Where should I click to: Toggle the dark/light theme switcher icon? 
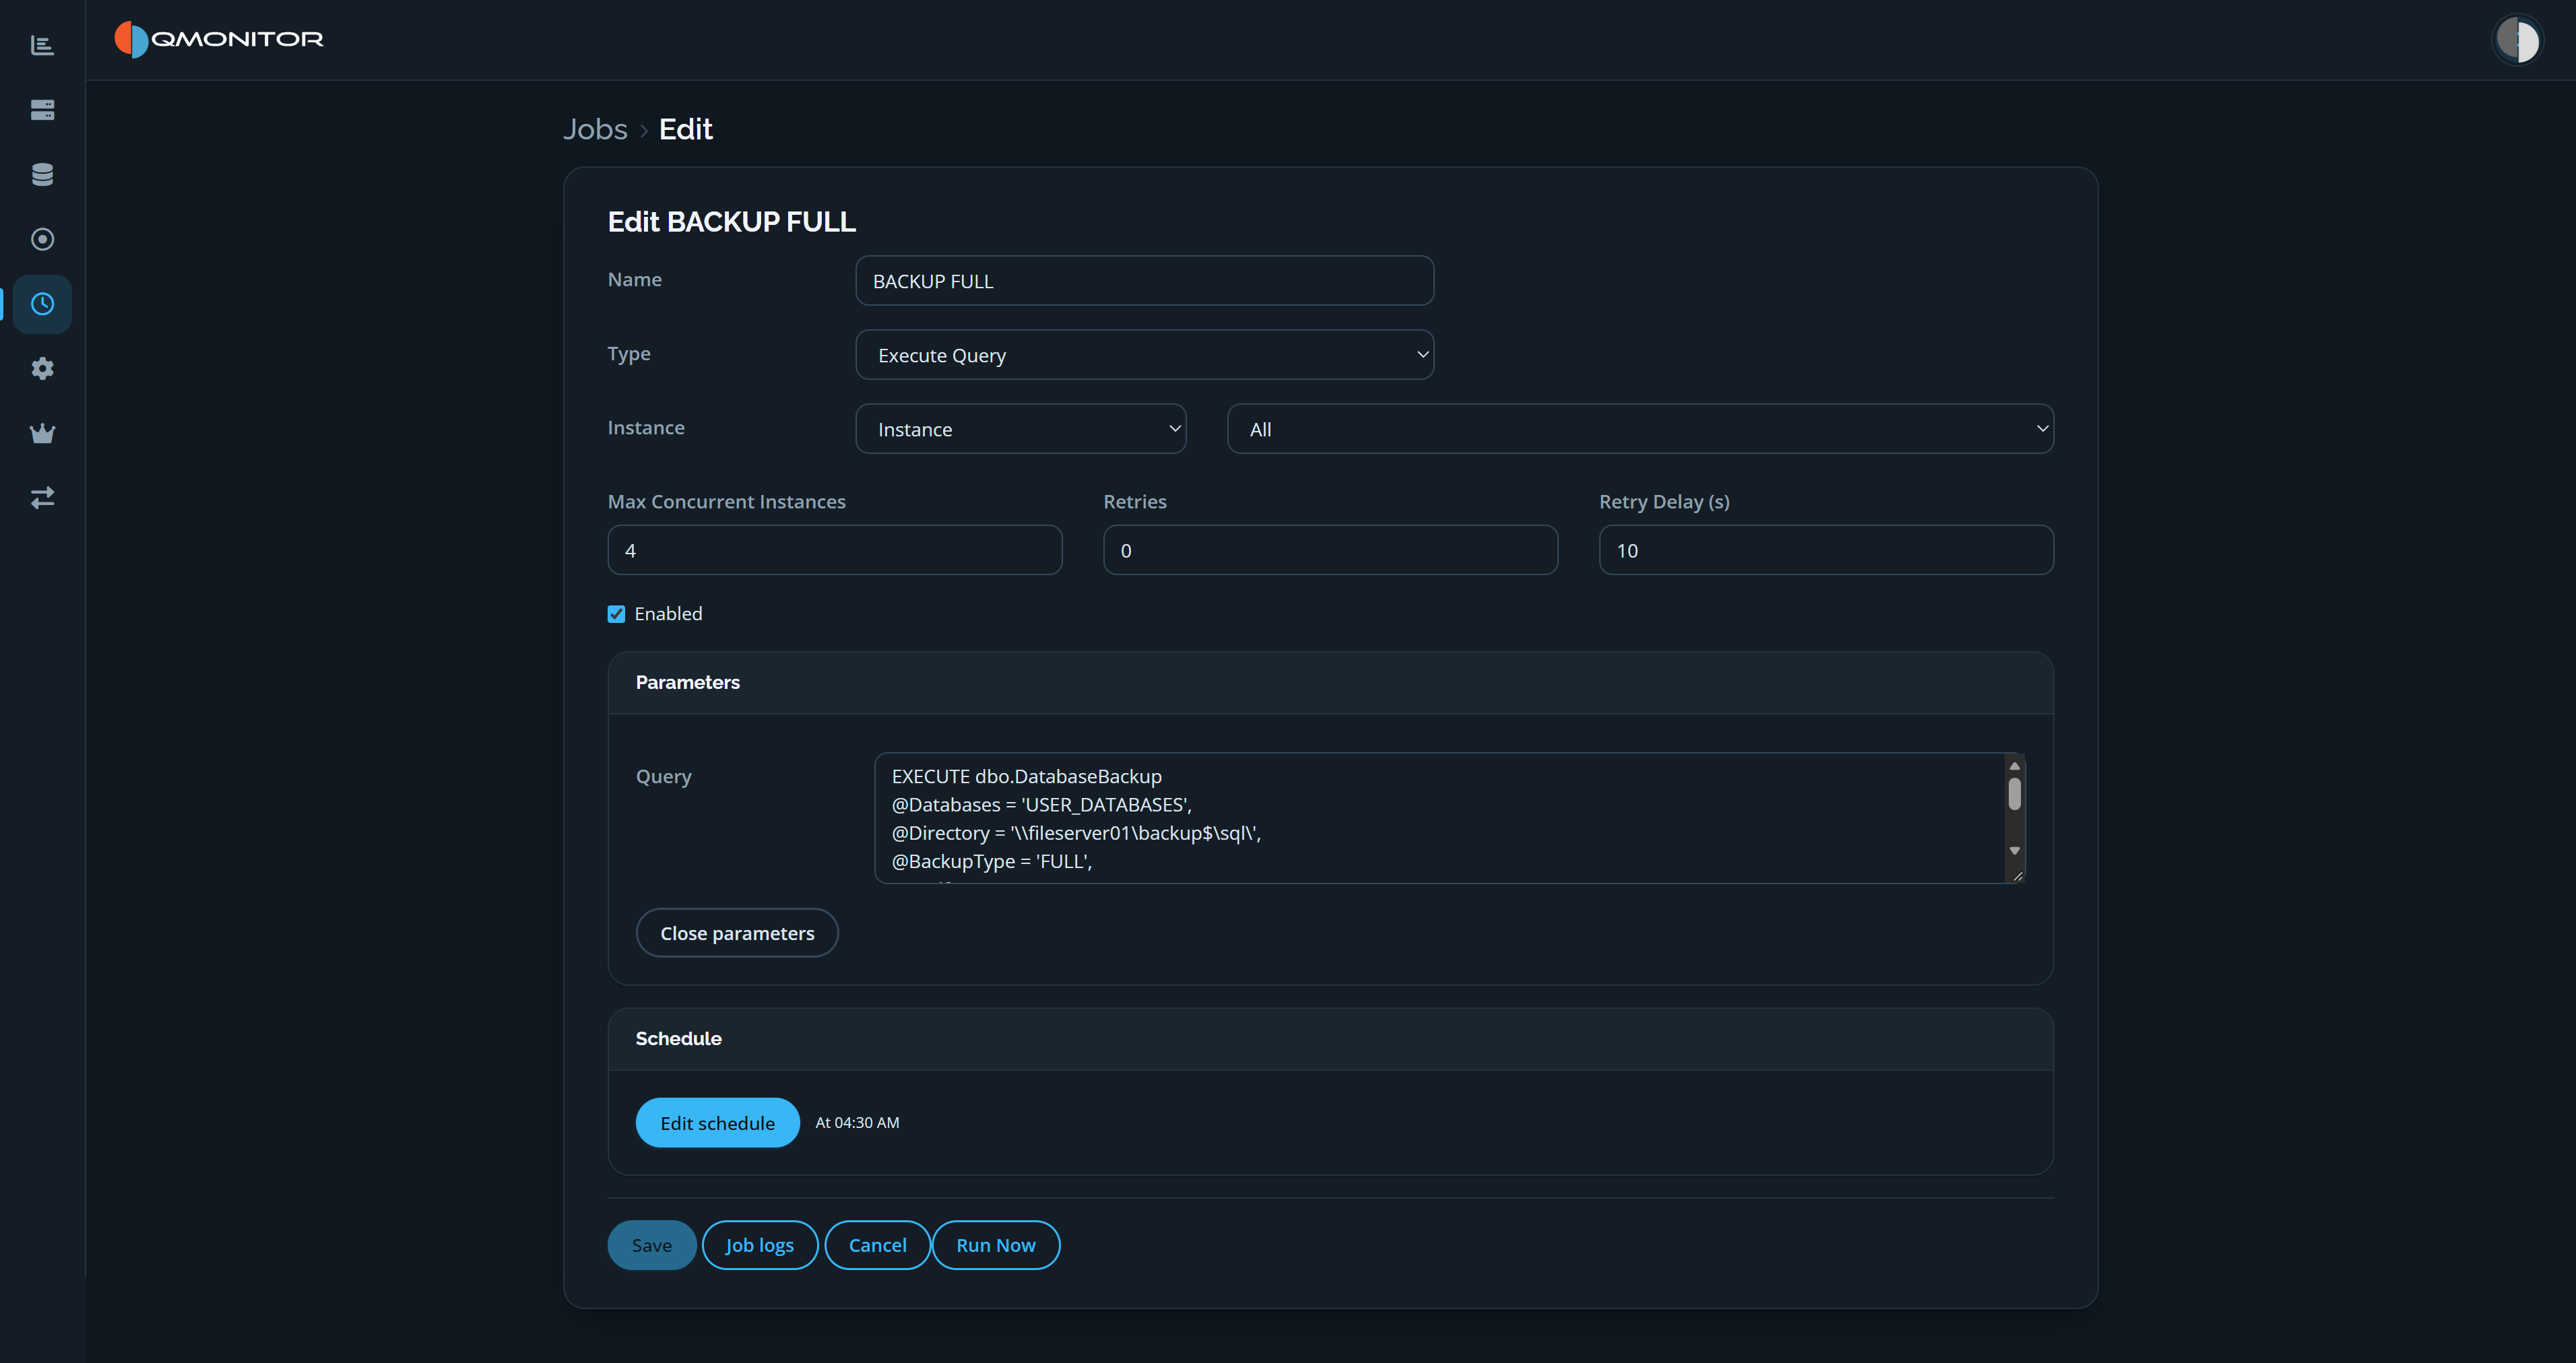click(2517, 40)
